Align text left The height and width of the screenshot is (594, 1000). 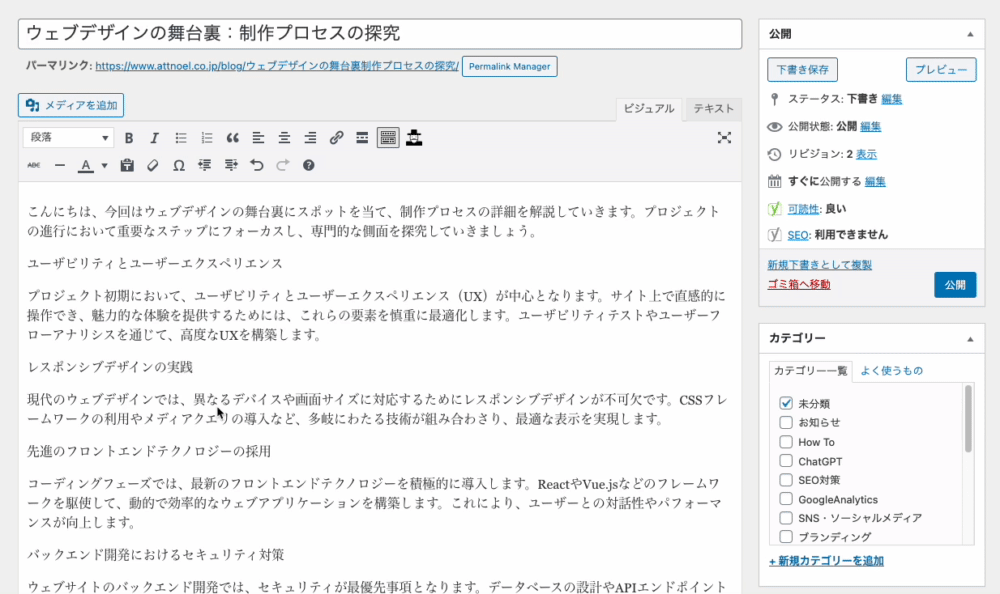258,138
